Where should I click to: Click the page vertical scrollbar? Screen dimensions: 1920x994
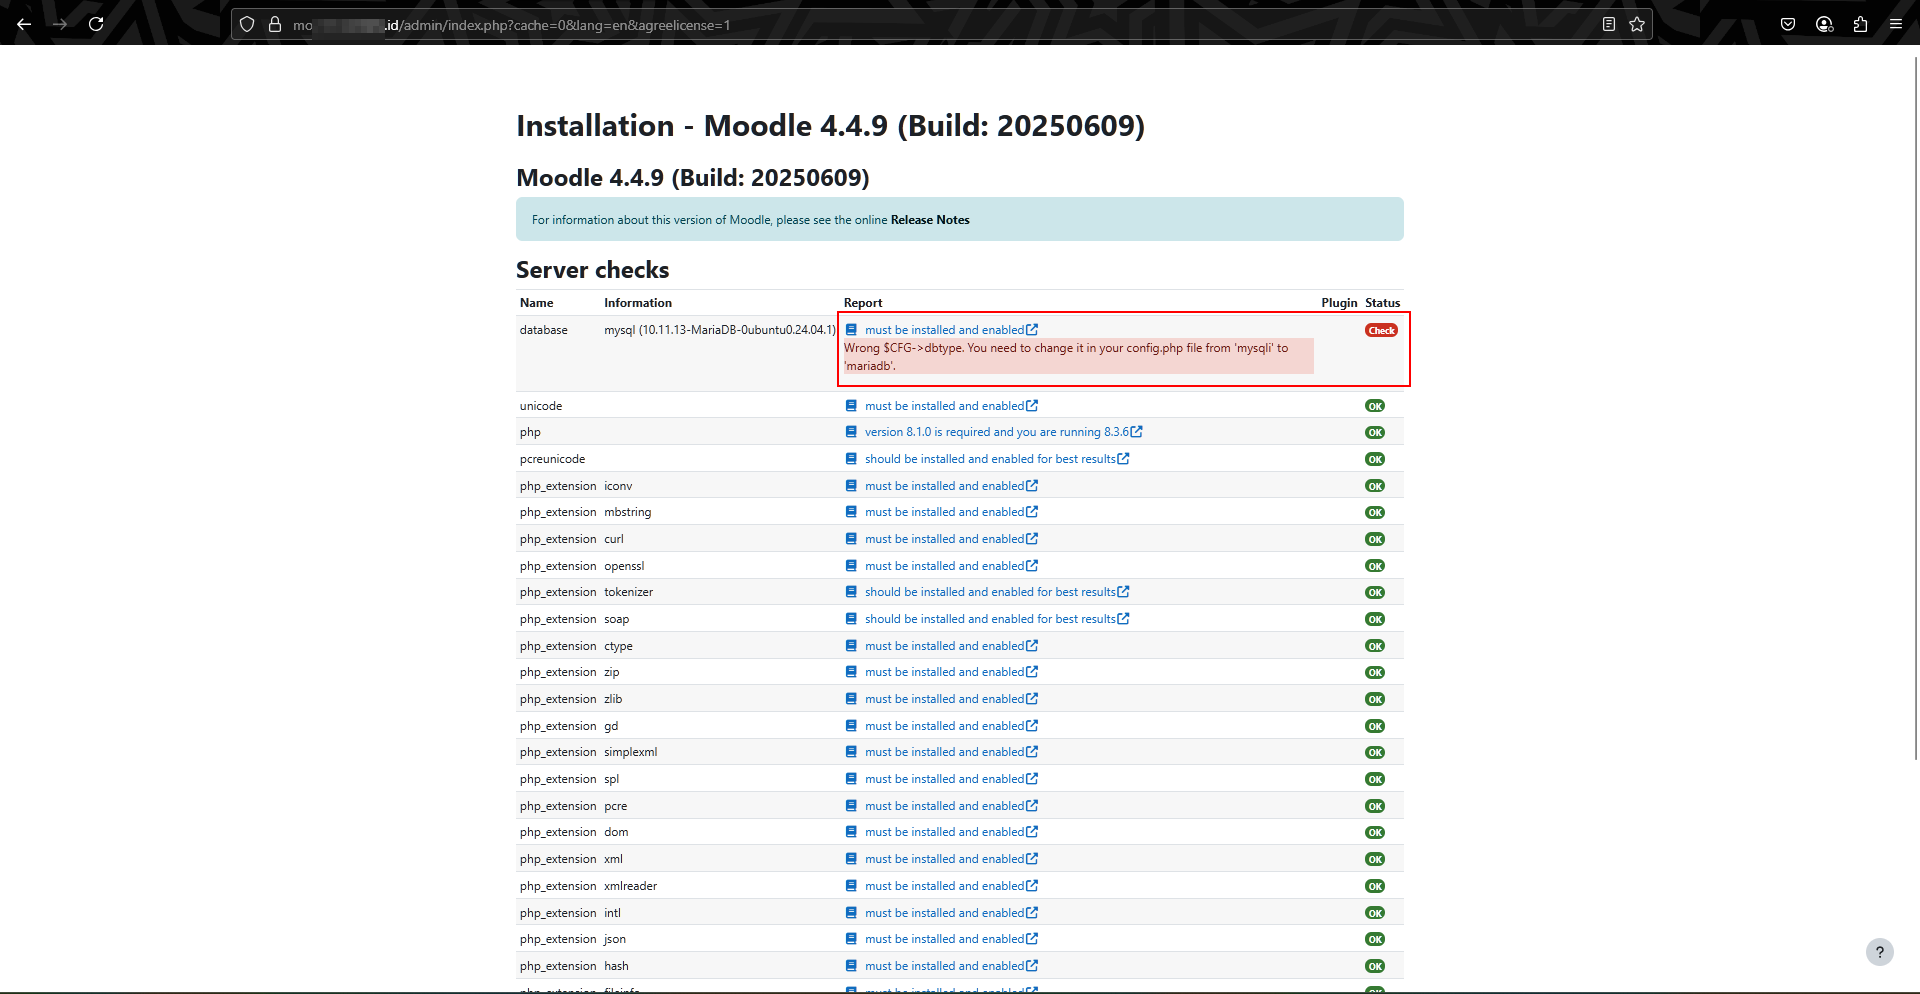tap(1915, 400)
